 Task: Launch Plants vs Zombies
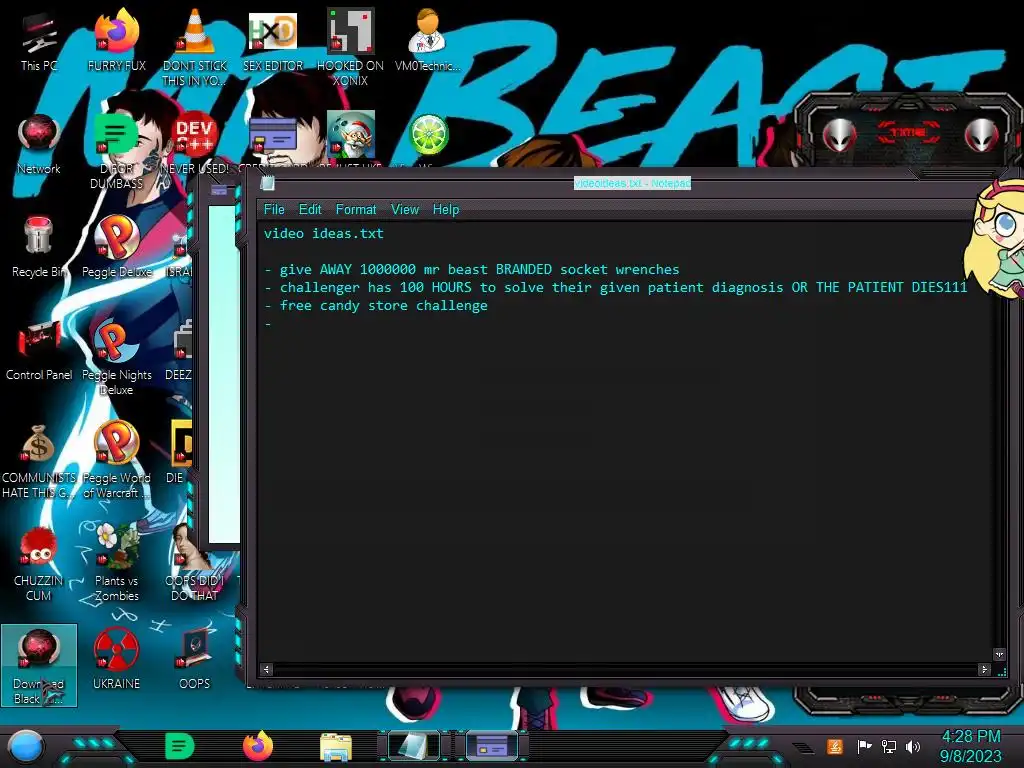coord(116,563)
